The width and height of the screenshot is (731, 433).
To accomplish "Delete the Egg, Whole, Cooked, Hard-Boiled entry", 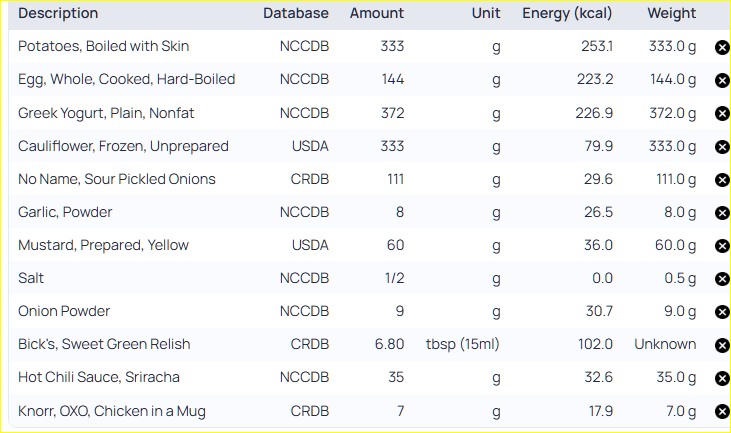I will 722,80.
